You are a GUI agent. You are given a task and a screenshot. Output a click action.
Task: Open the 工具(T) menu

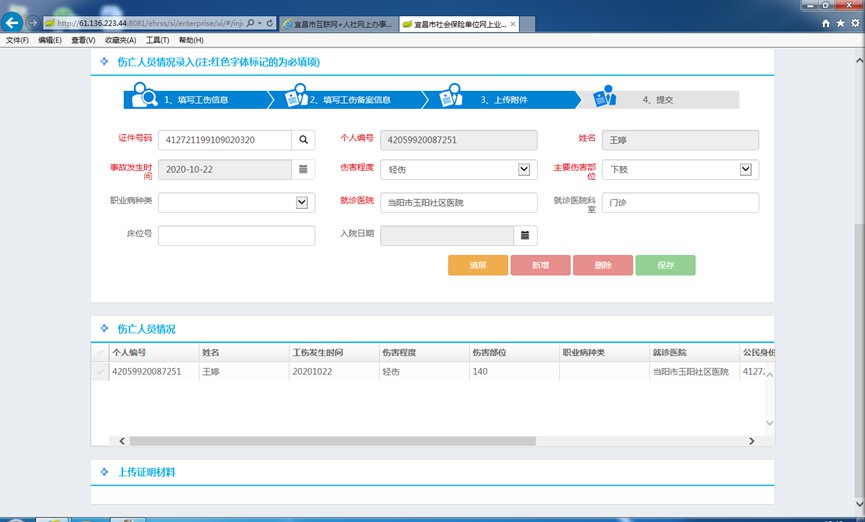coord(157,40)
